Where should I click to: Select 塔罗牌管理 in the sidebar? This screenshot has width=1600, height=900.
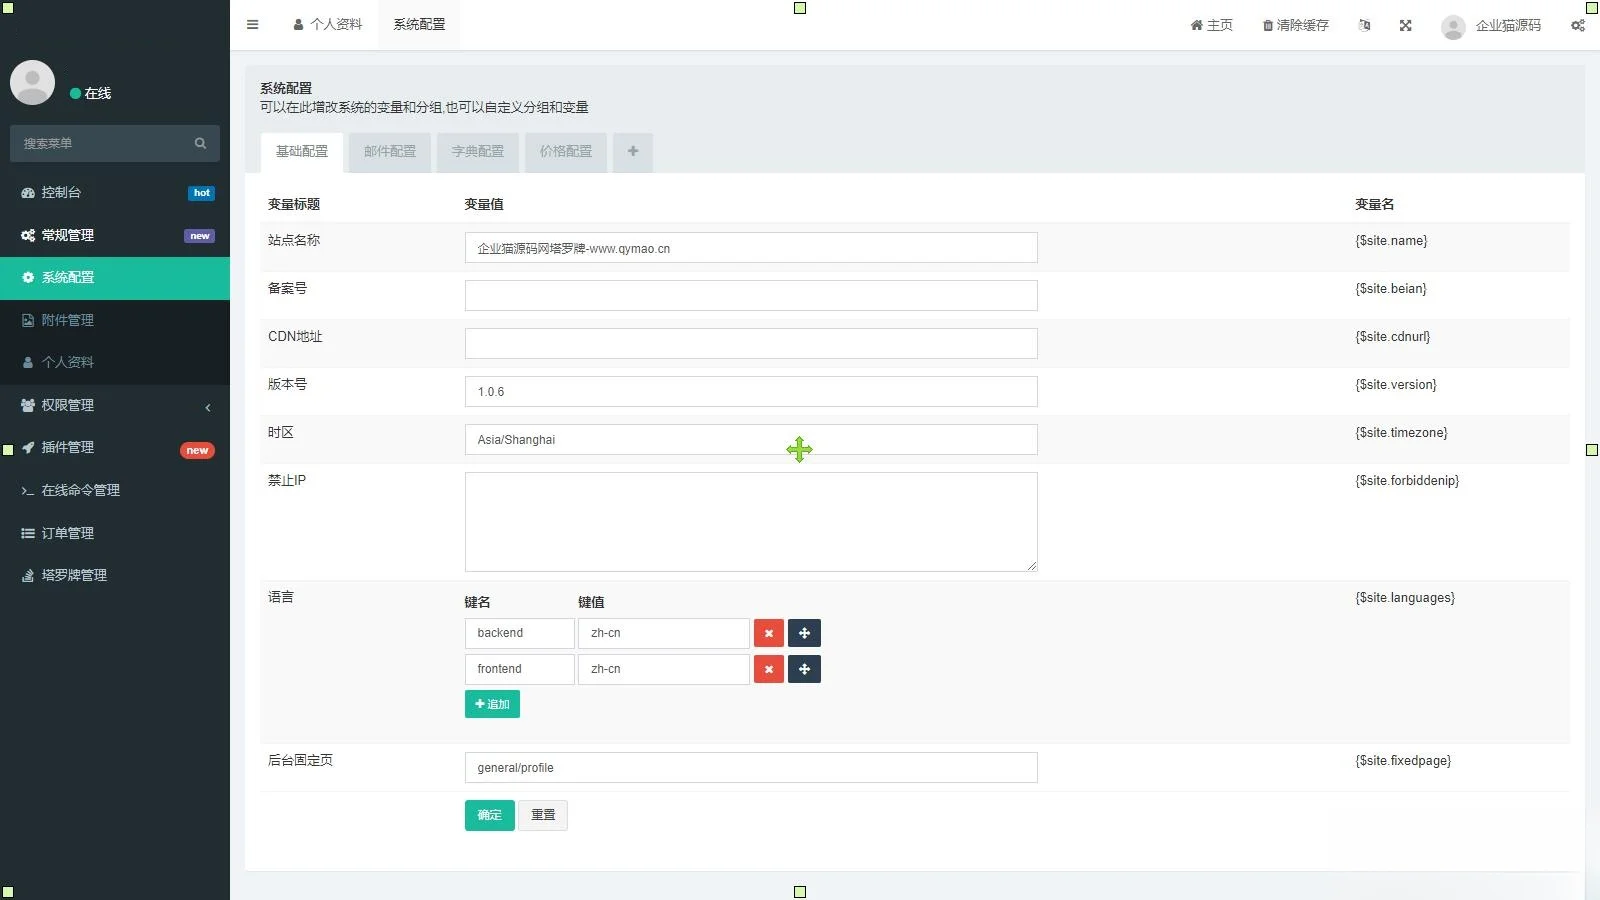(74, 575)
